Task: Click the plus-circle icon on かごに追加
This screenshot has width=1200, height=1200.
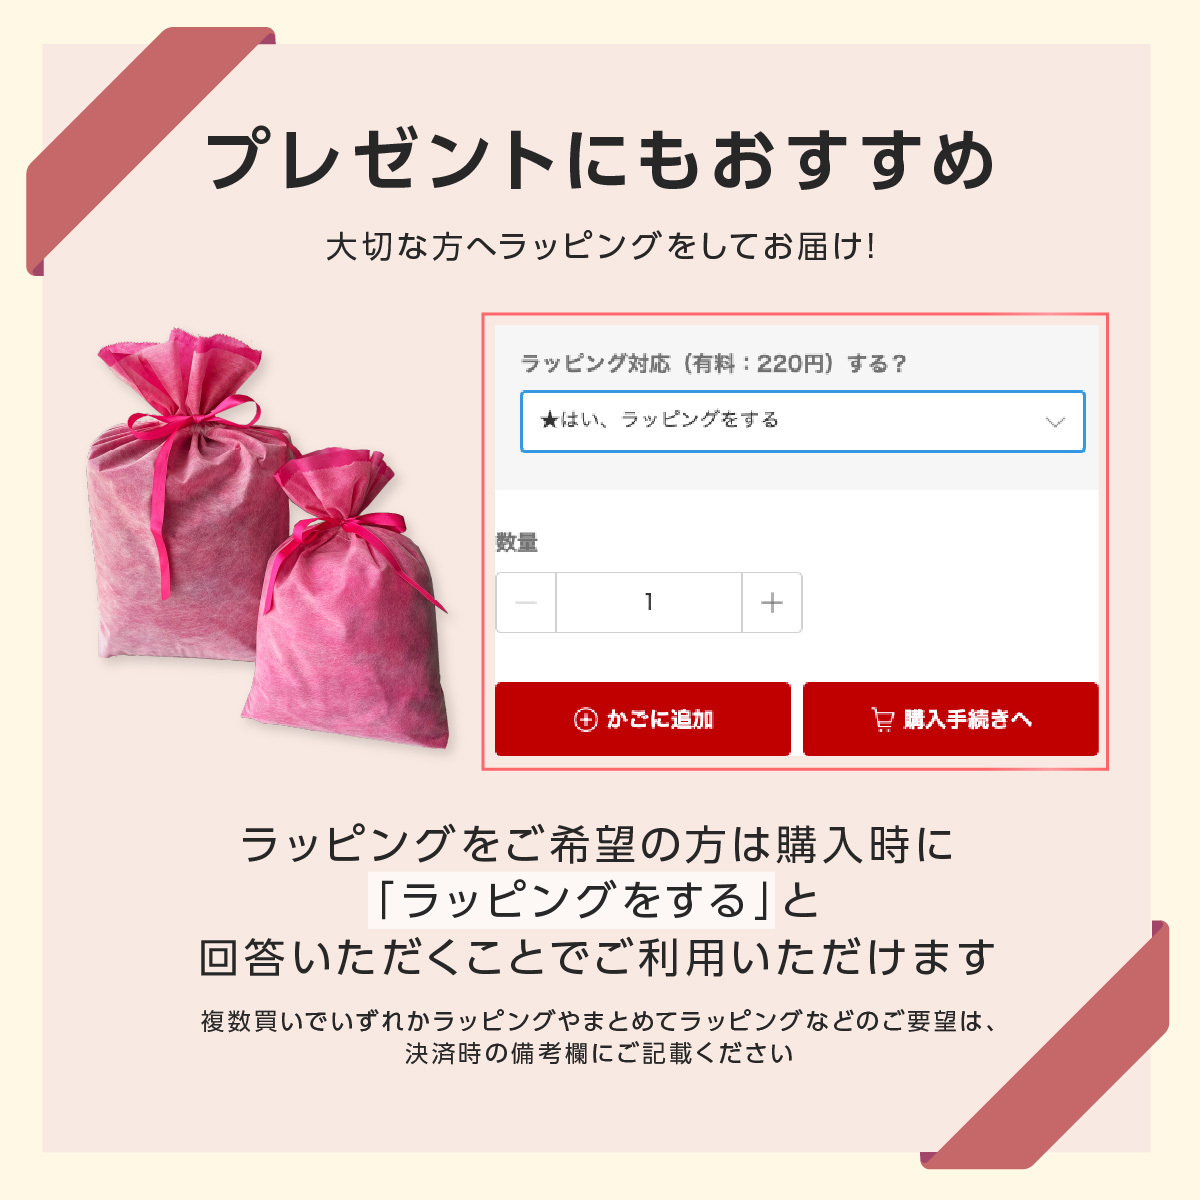Action: coord(585,719)
